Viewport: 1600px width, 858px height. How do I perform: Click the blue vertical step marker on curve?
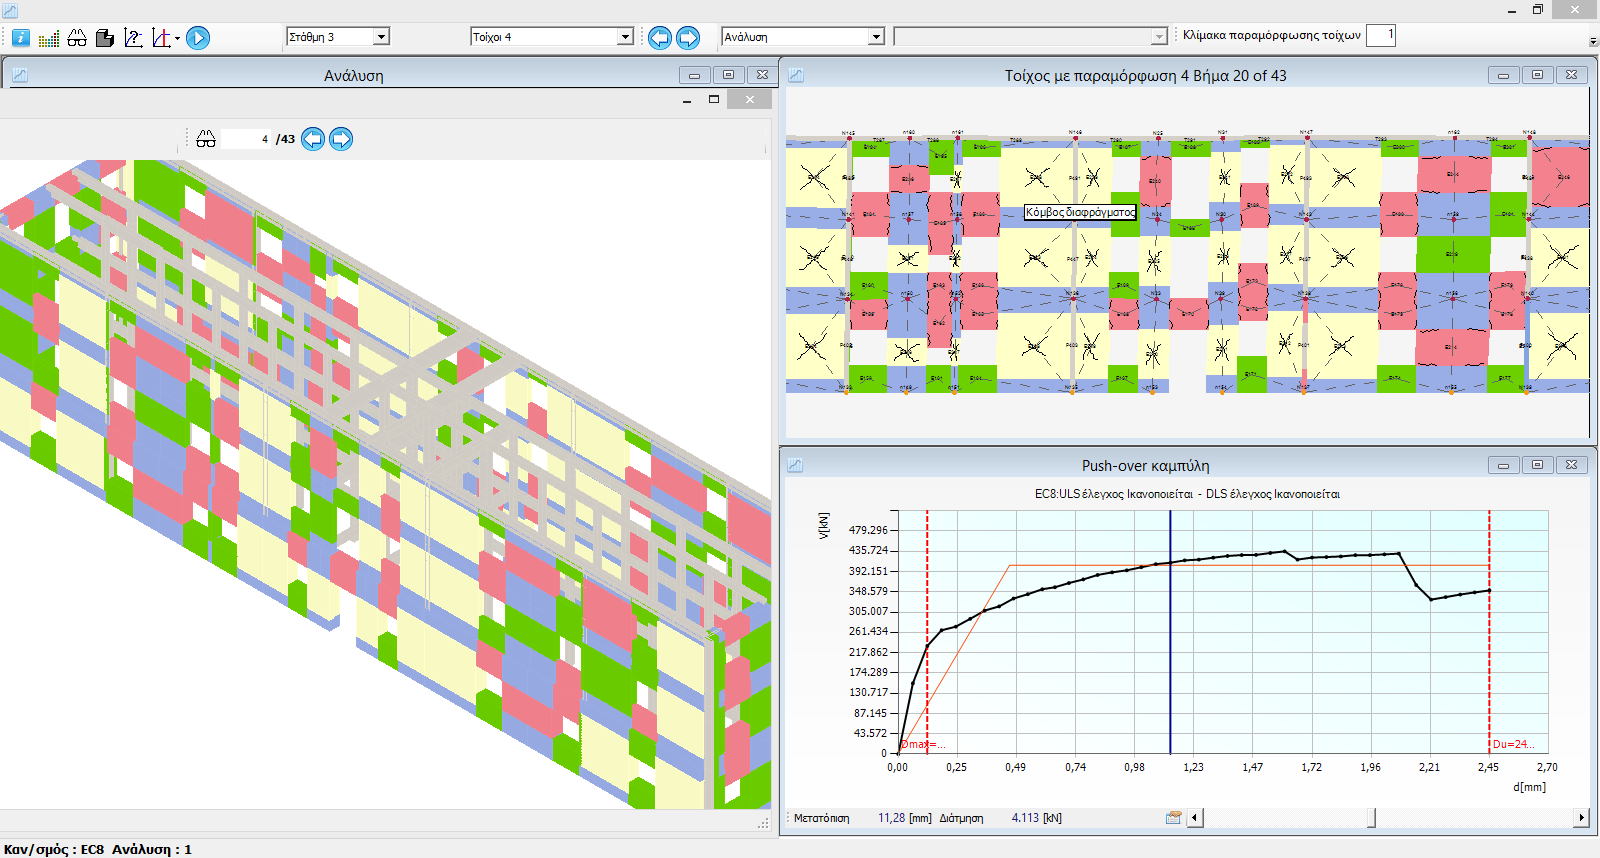tap(1170, 632)
